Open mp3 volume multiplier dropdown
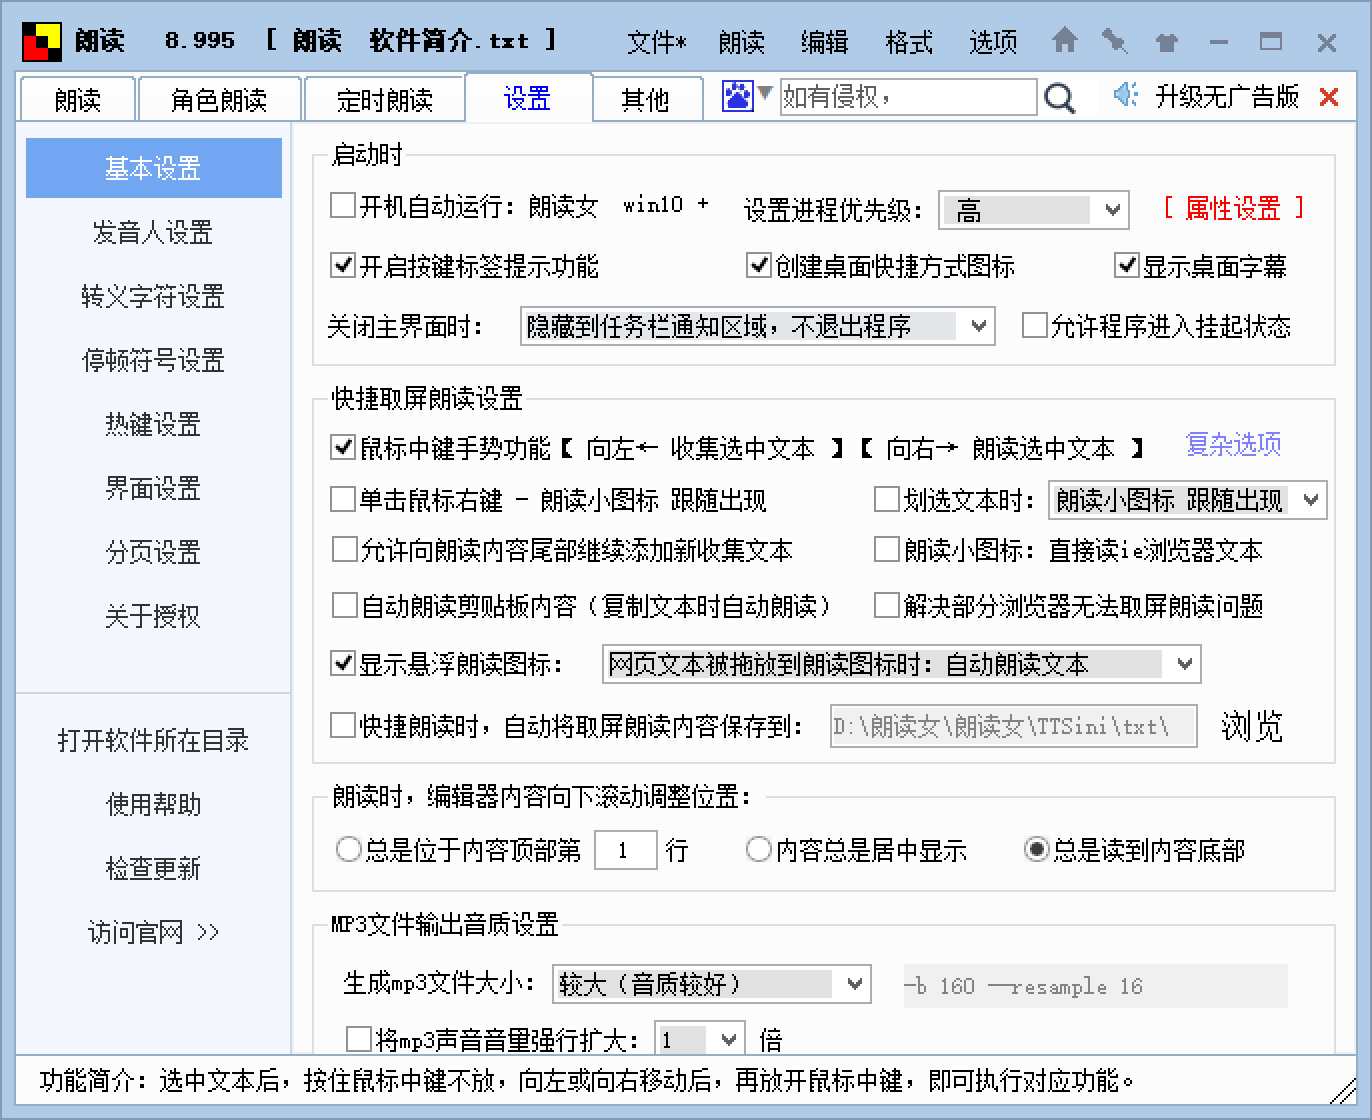This screenshot has height=1120, width=1372. tap(699, 1040)
